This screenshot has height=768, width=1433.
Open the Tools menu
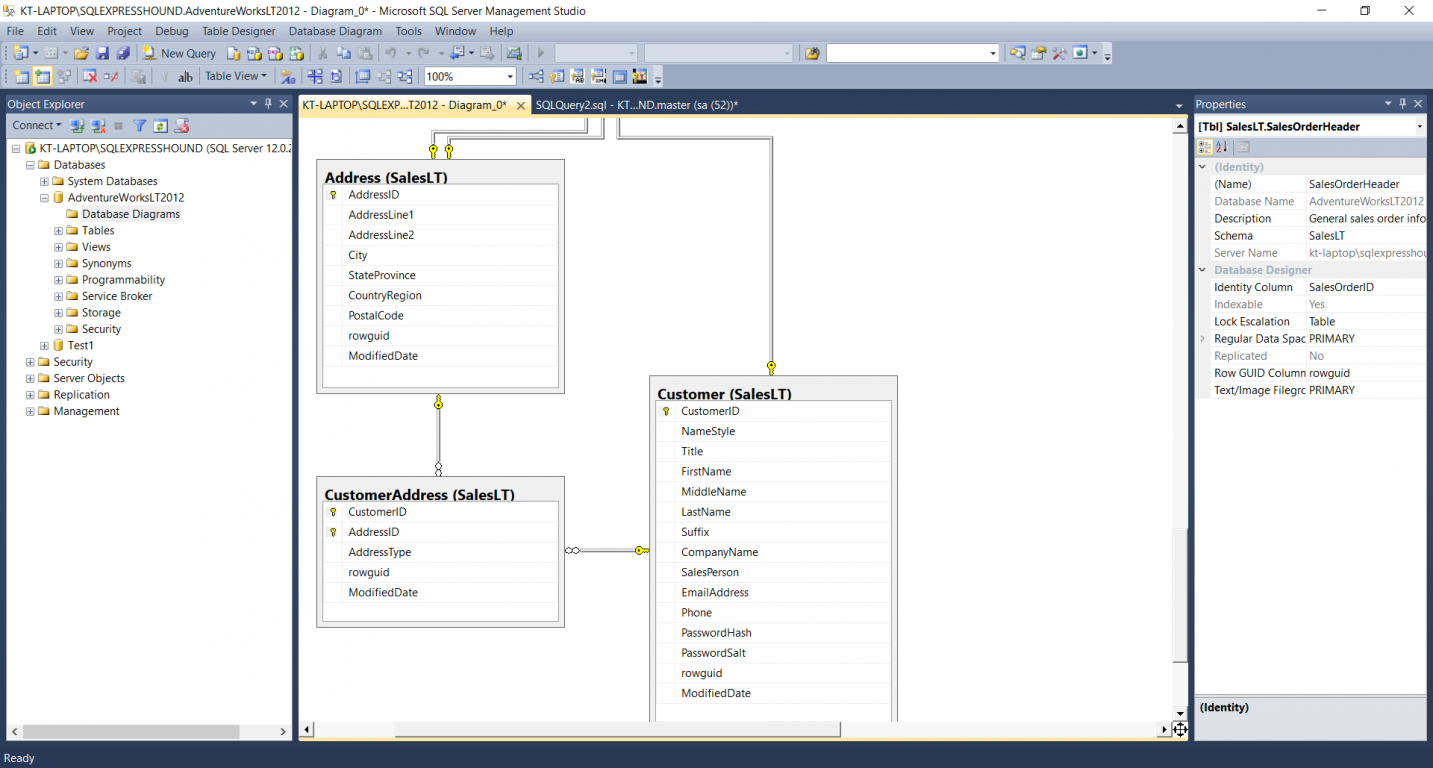coord(408,31)
